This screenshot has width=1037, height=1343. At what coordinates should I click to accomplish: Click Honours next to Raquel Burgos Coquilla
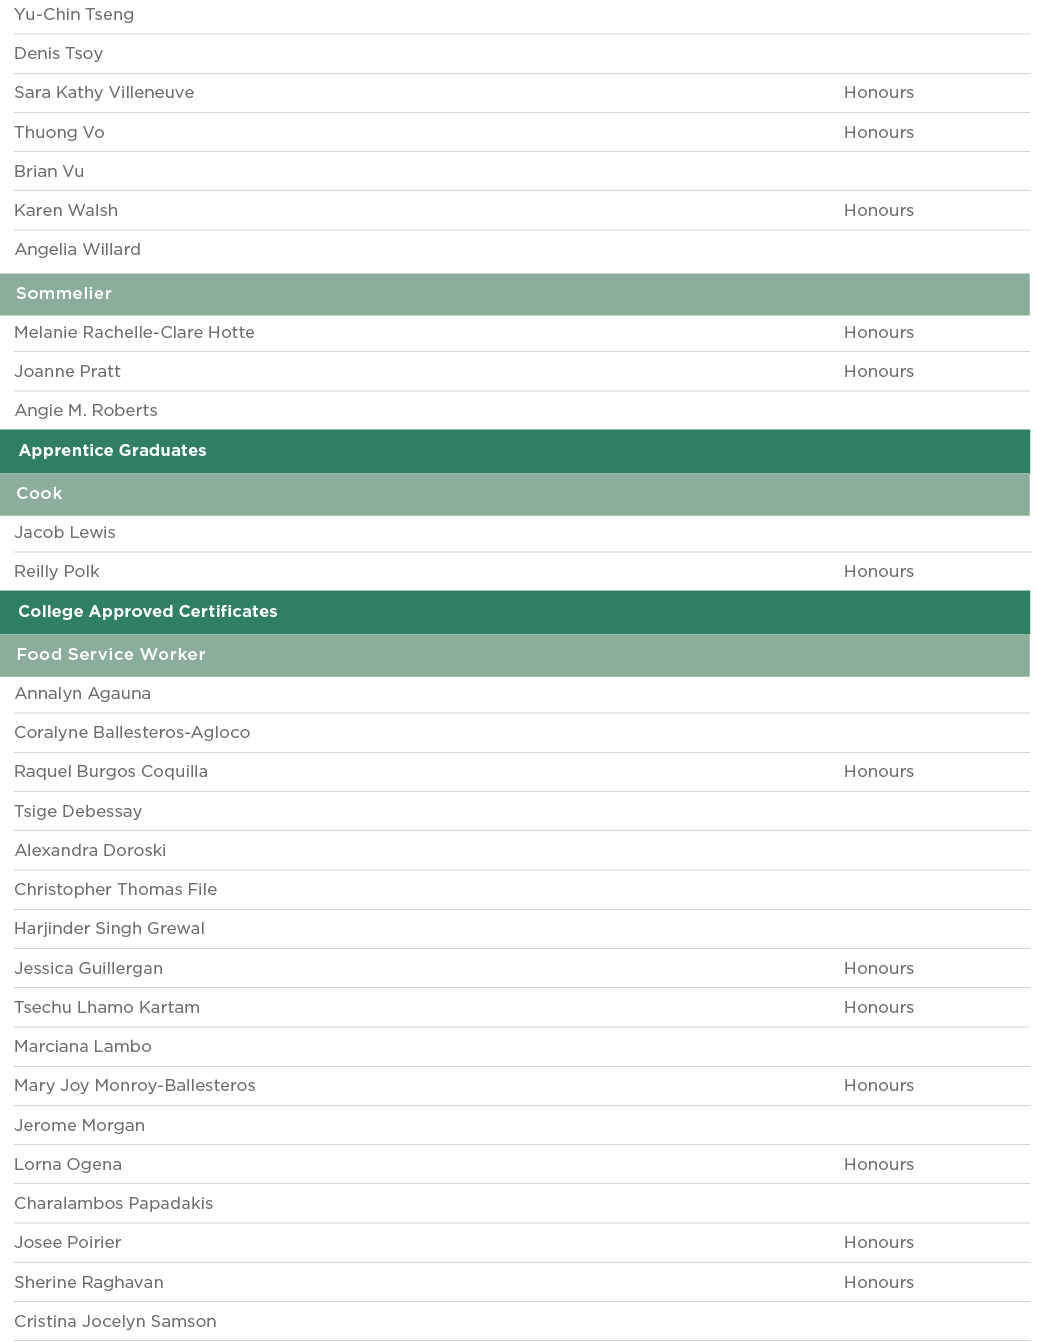pos(878,772)
